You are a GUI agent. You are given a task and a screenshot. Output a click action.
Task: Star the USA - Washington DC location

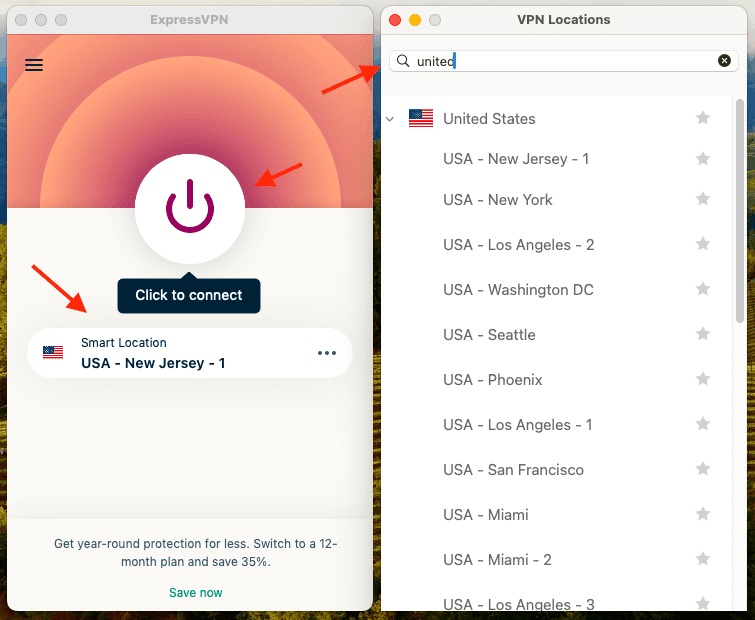pos(703,289)
